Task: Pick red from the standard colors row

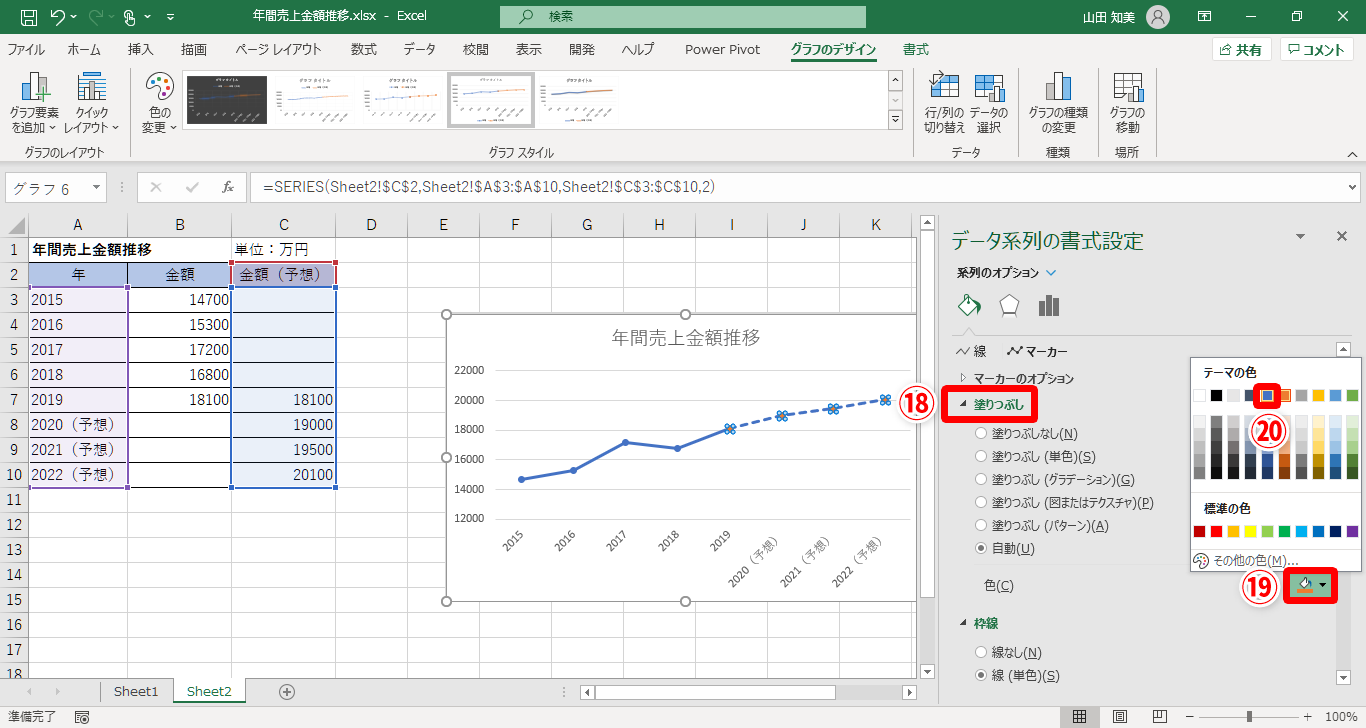Action: tap(1217, 531)
